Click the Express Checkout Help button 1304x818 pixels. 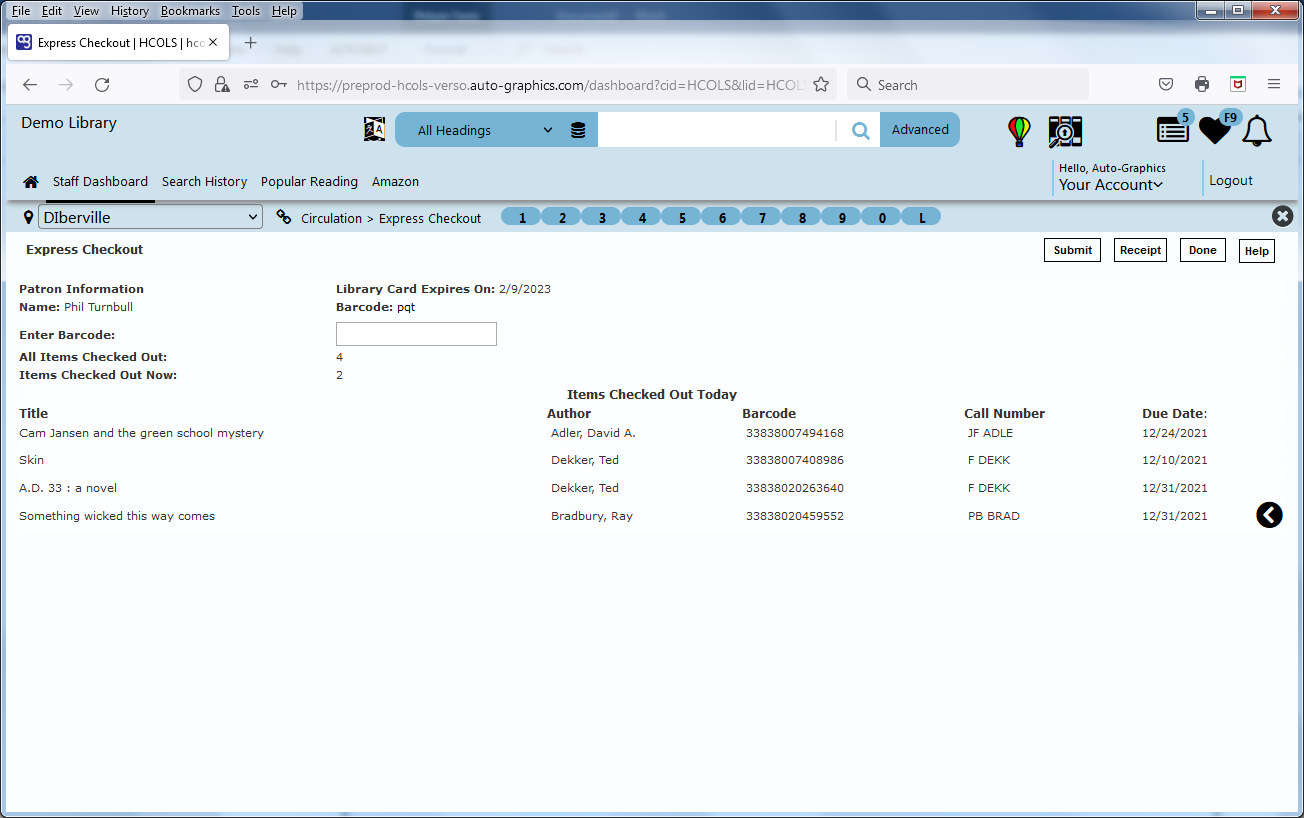1257,251
